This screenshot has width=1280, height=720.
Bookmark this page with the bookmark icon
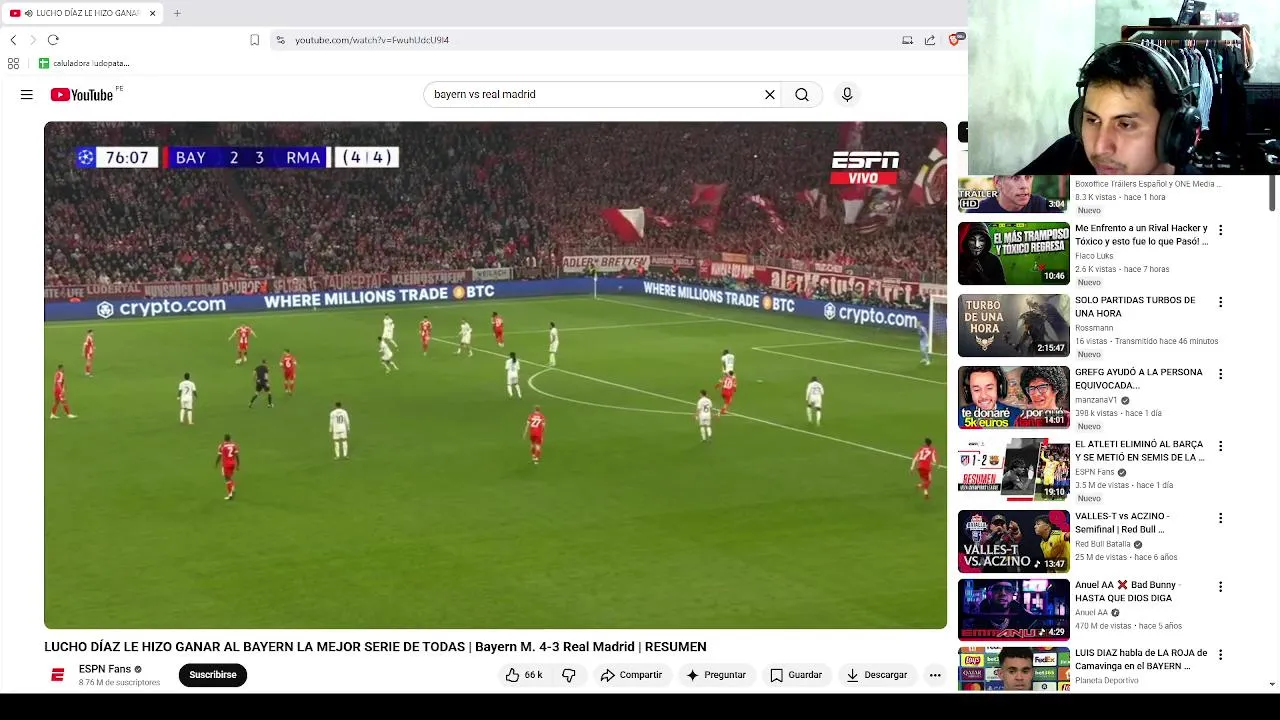pos(254,40)
